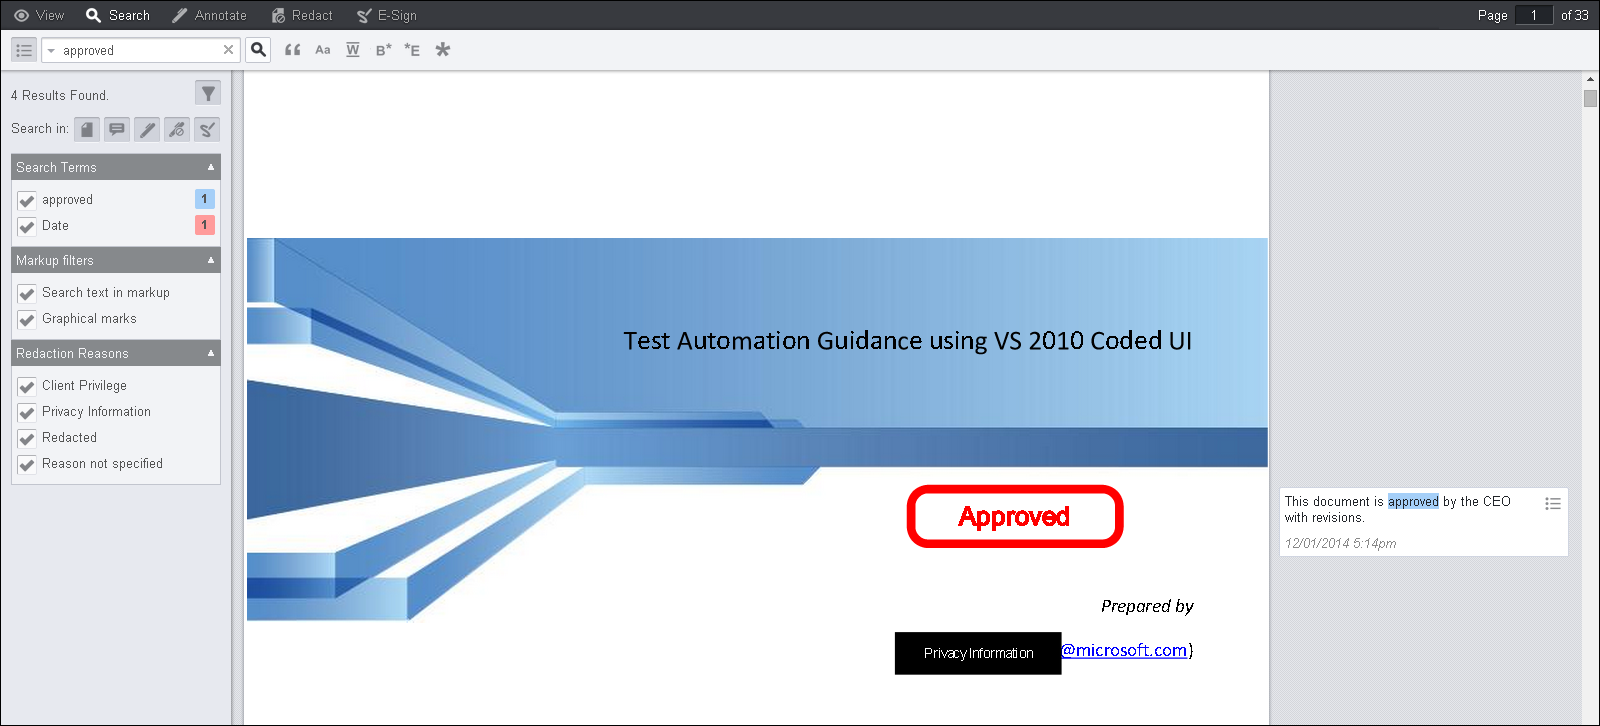Open the Annotate tab

pyautogui.click(x=209, y=15)
